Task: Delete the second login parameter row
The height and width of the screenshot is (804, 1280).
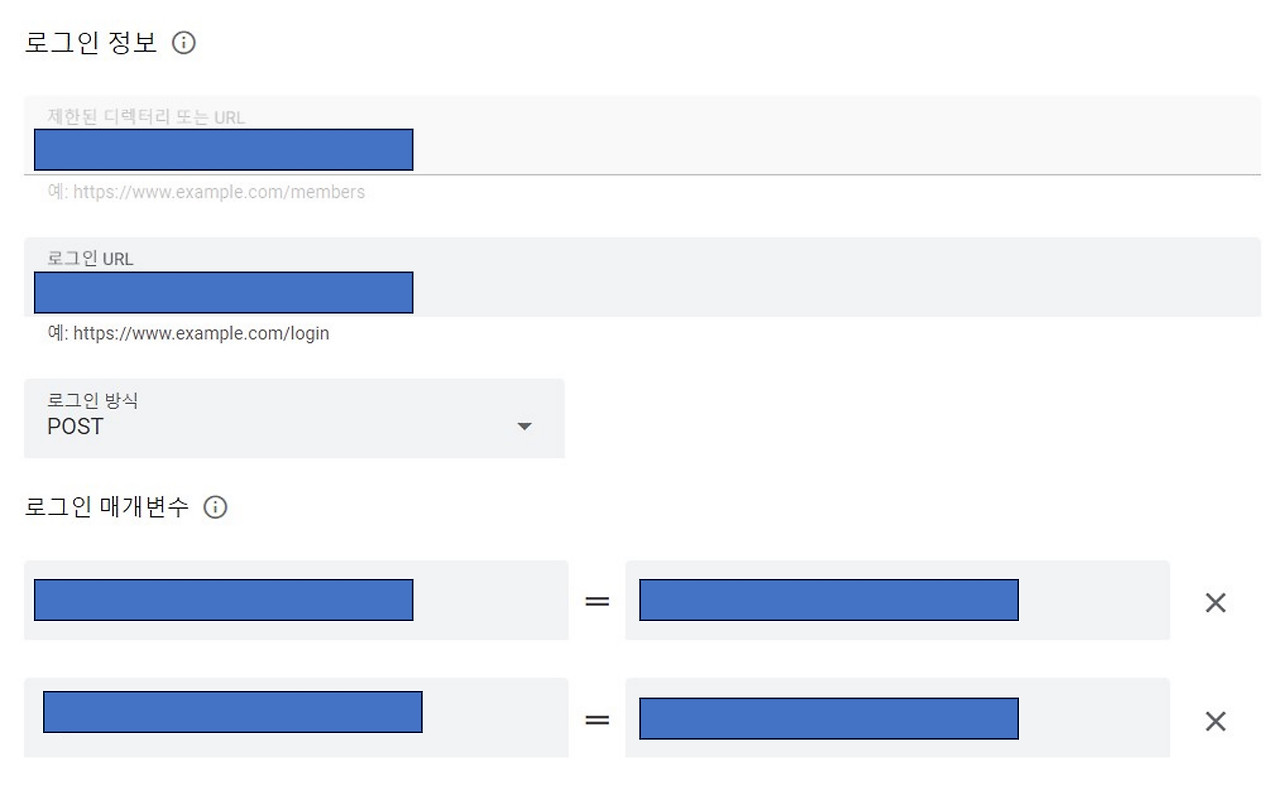Action: (x=1215, y=721)
